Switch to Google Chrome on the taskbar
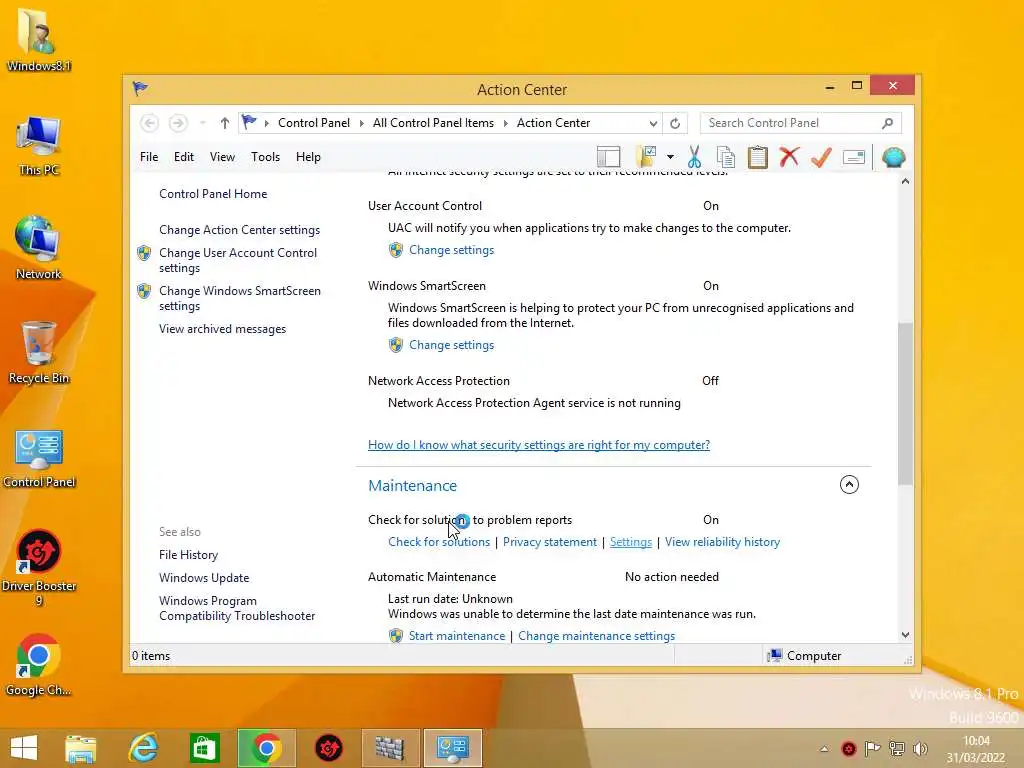The width and height of the screenshot is (1024, 768). point(266,748)
